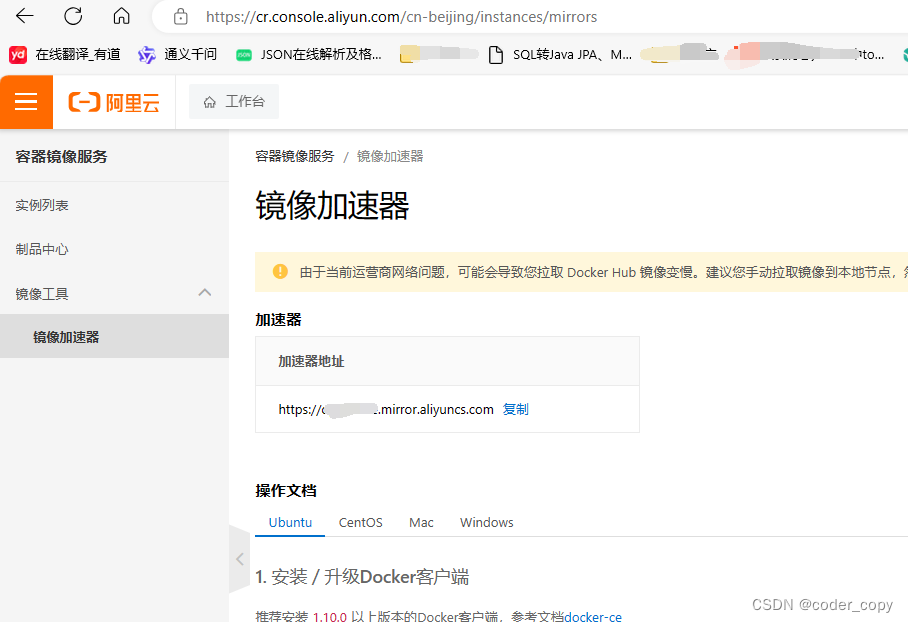Reload the page with the refresh icon

point(73,16)
